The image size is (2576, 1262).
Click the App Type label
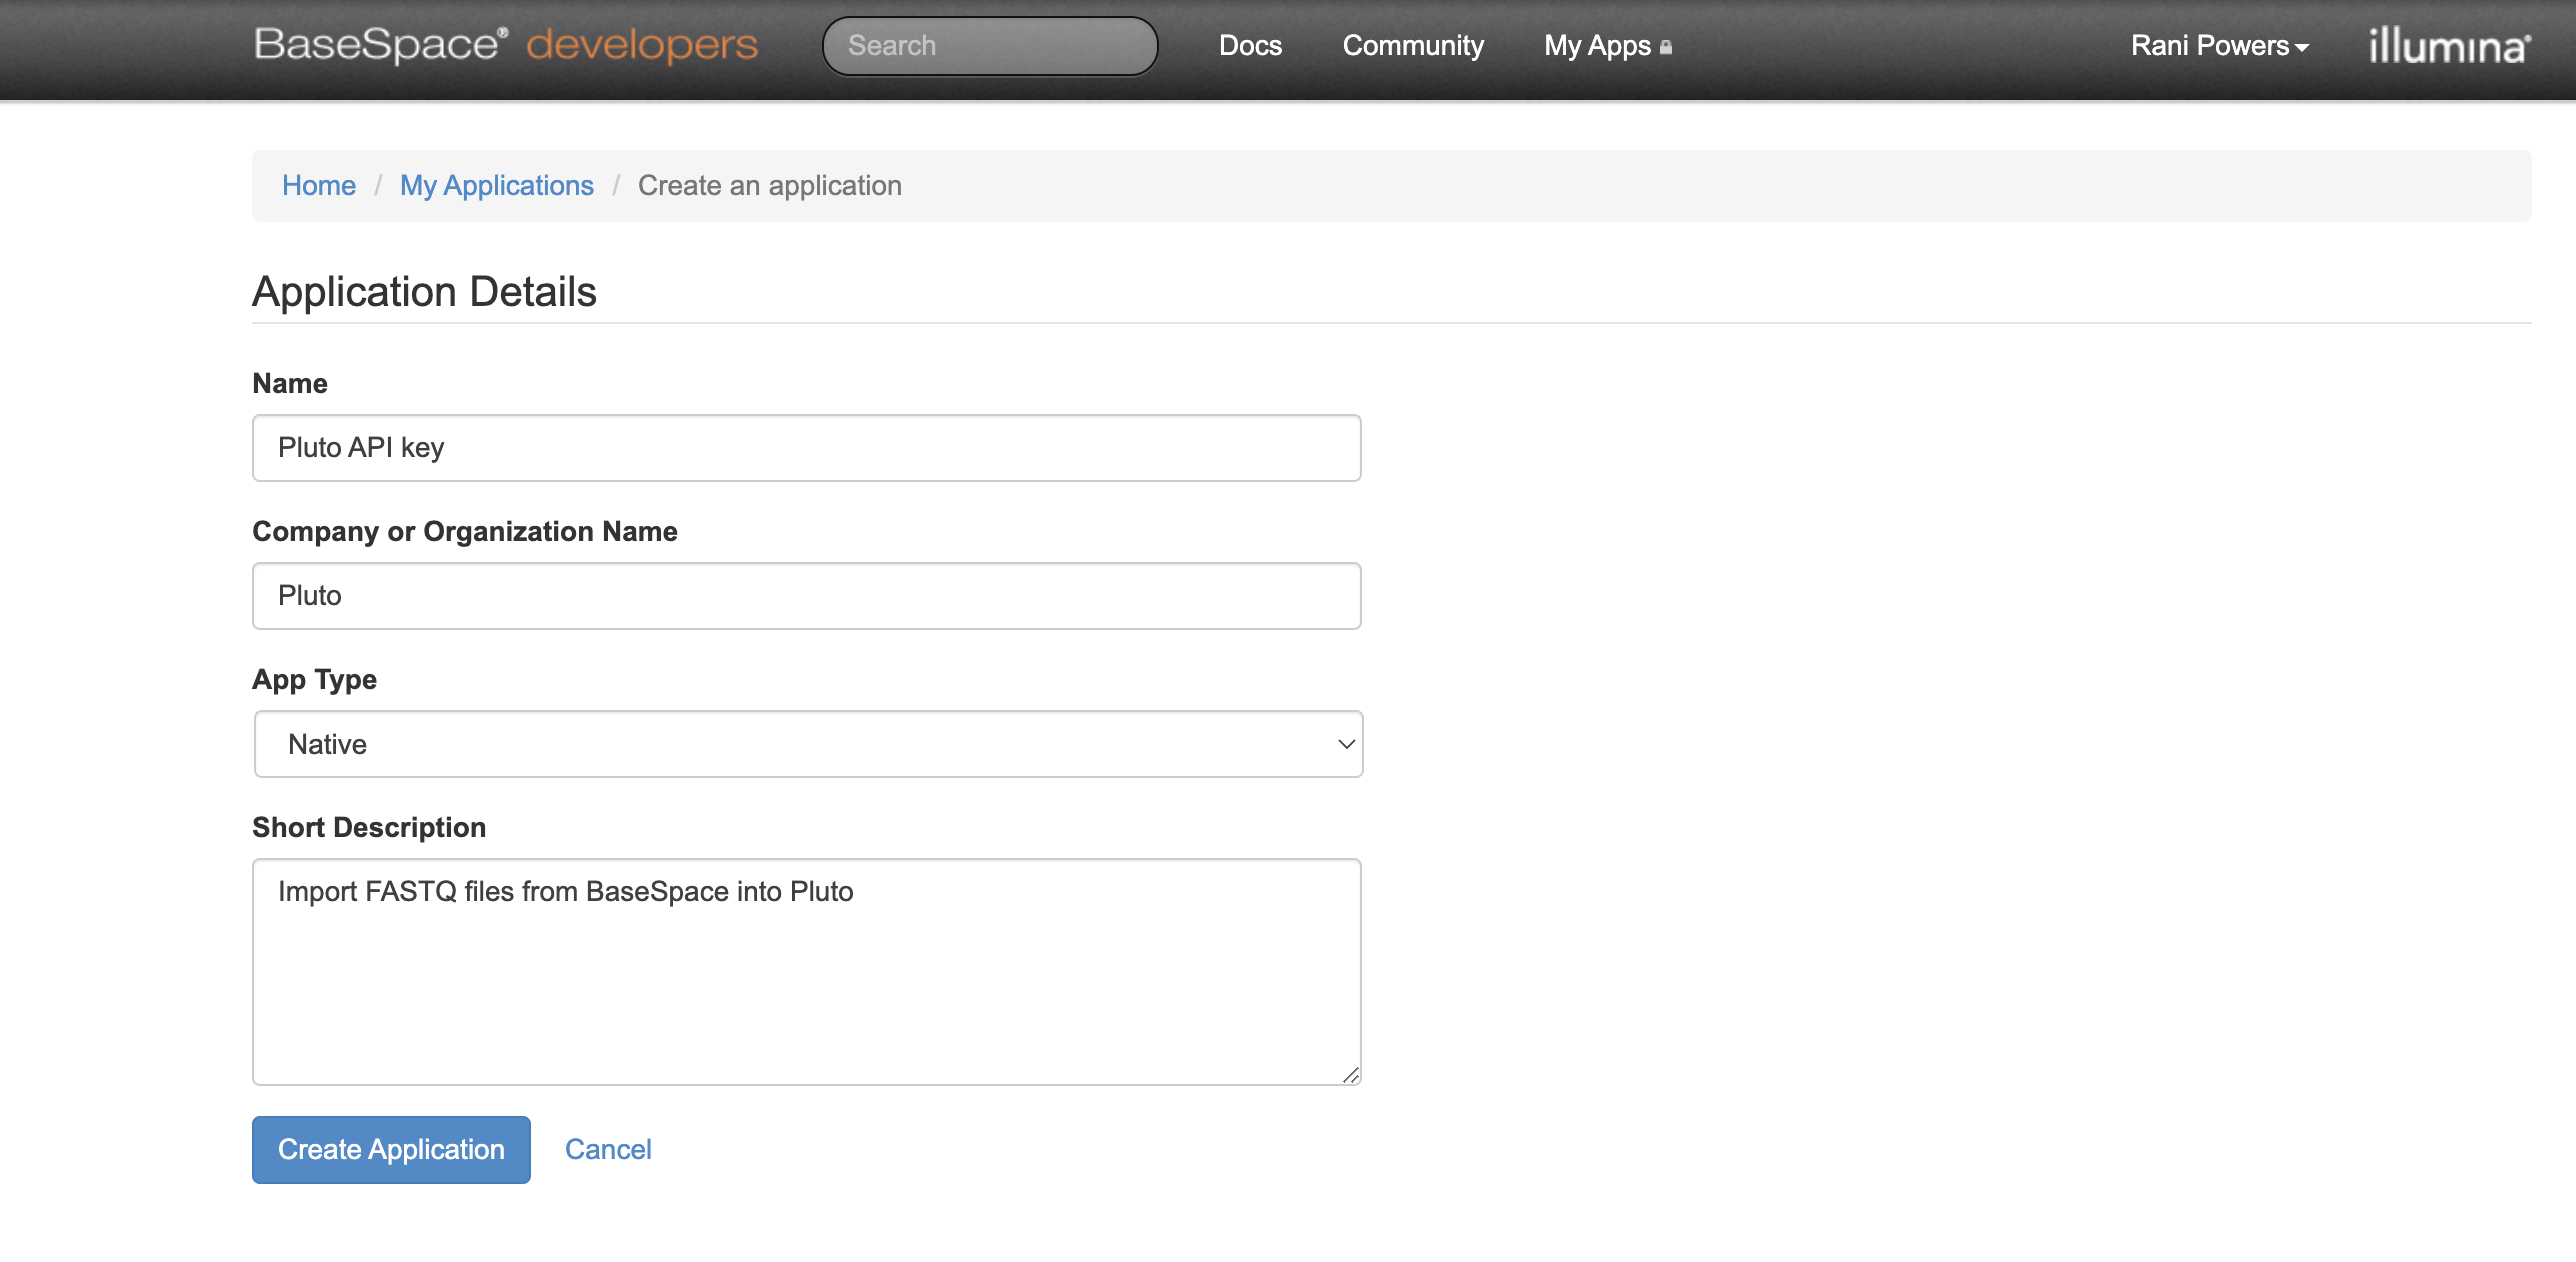click(314, 680)
